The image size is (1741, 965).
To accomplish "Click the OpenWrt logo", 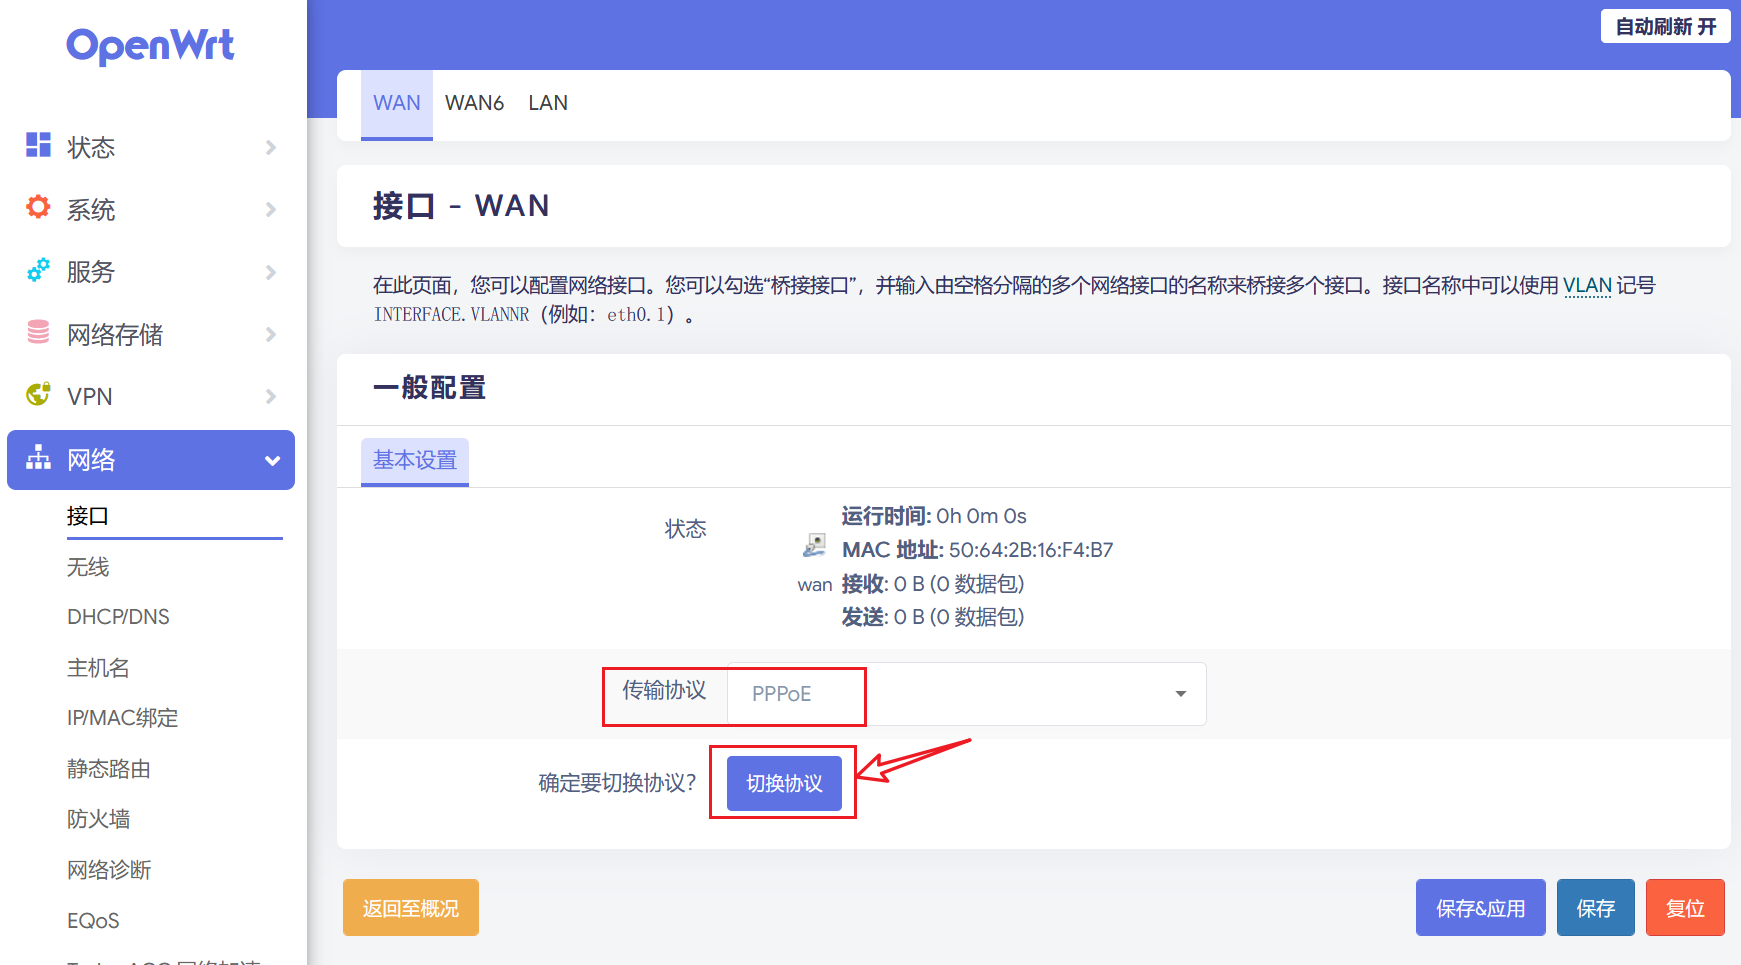I will 150,46.
